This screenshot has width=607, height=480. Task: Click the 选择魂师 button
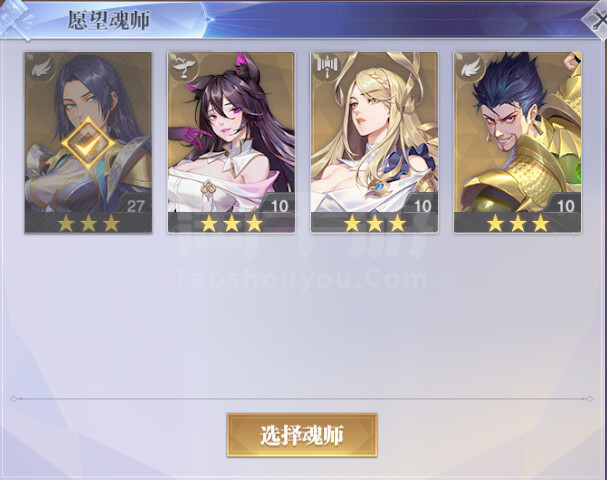click(x=302, y=435)
